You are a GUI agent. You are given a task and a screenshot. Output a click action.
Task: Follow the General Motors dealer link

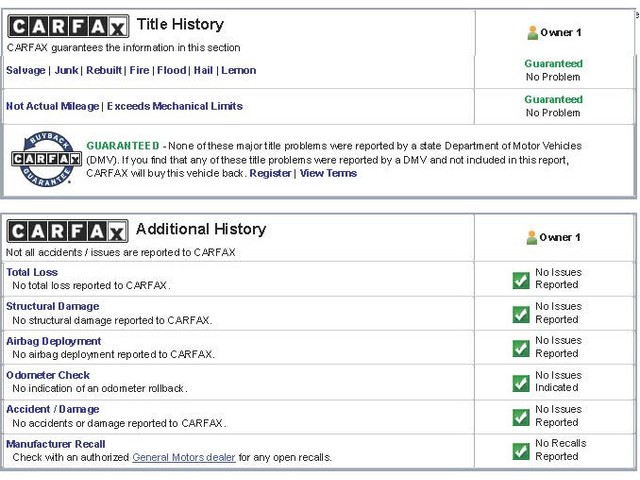coord(184,457)
